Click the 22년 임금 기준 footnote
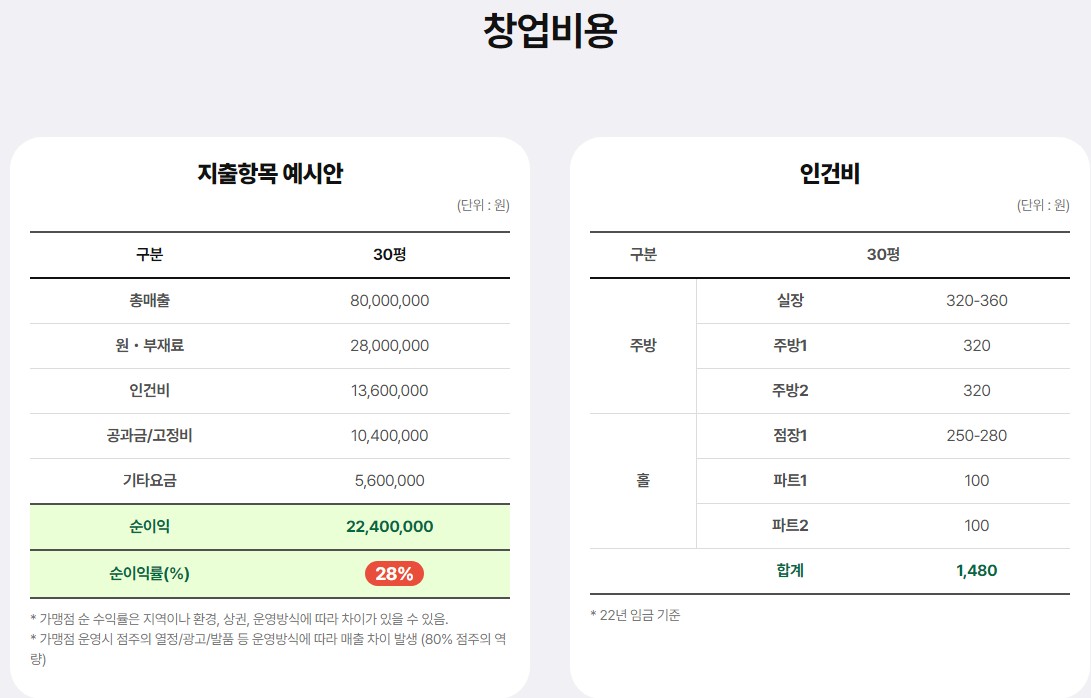This screenshot has width=1091, height=698. point(635,615)
